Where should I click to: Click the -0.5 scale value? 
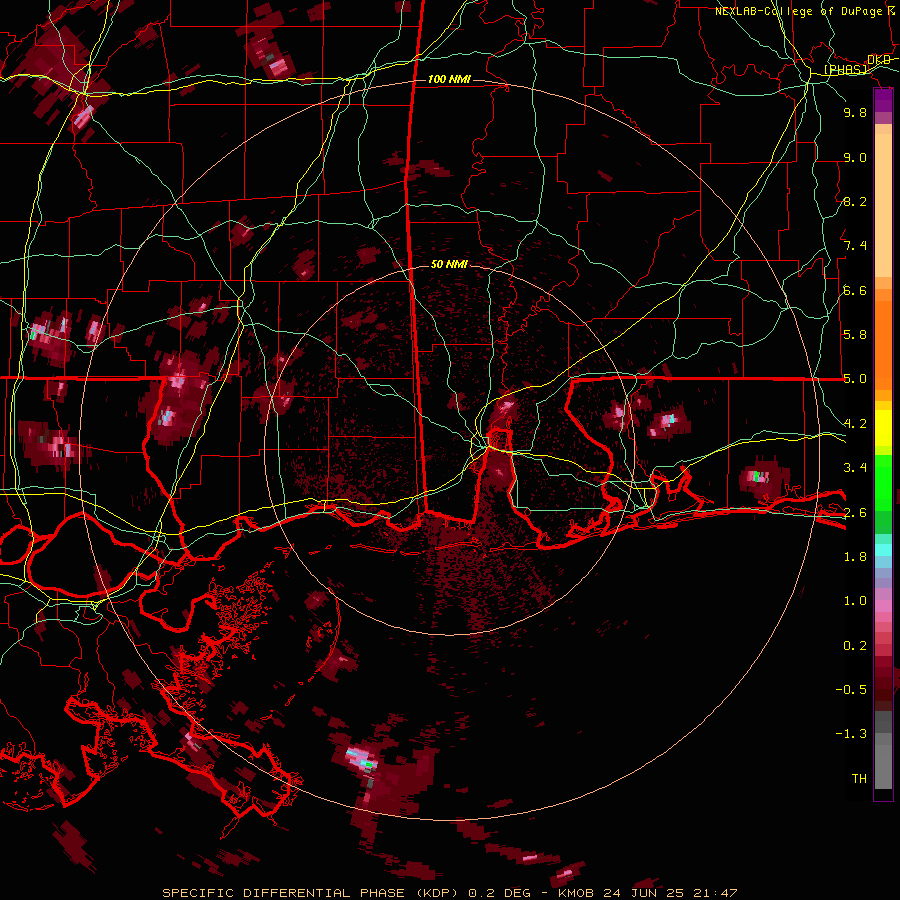click(x=851, y=690)
